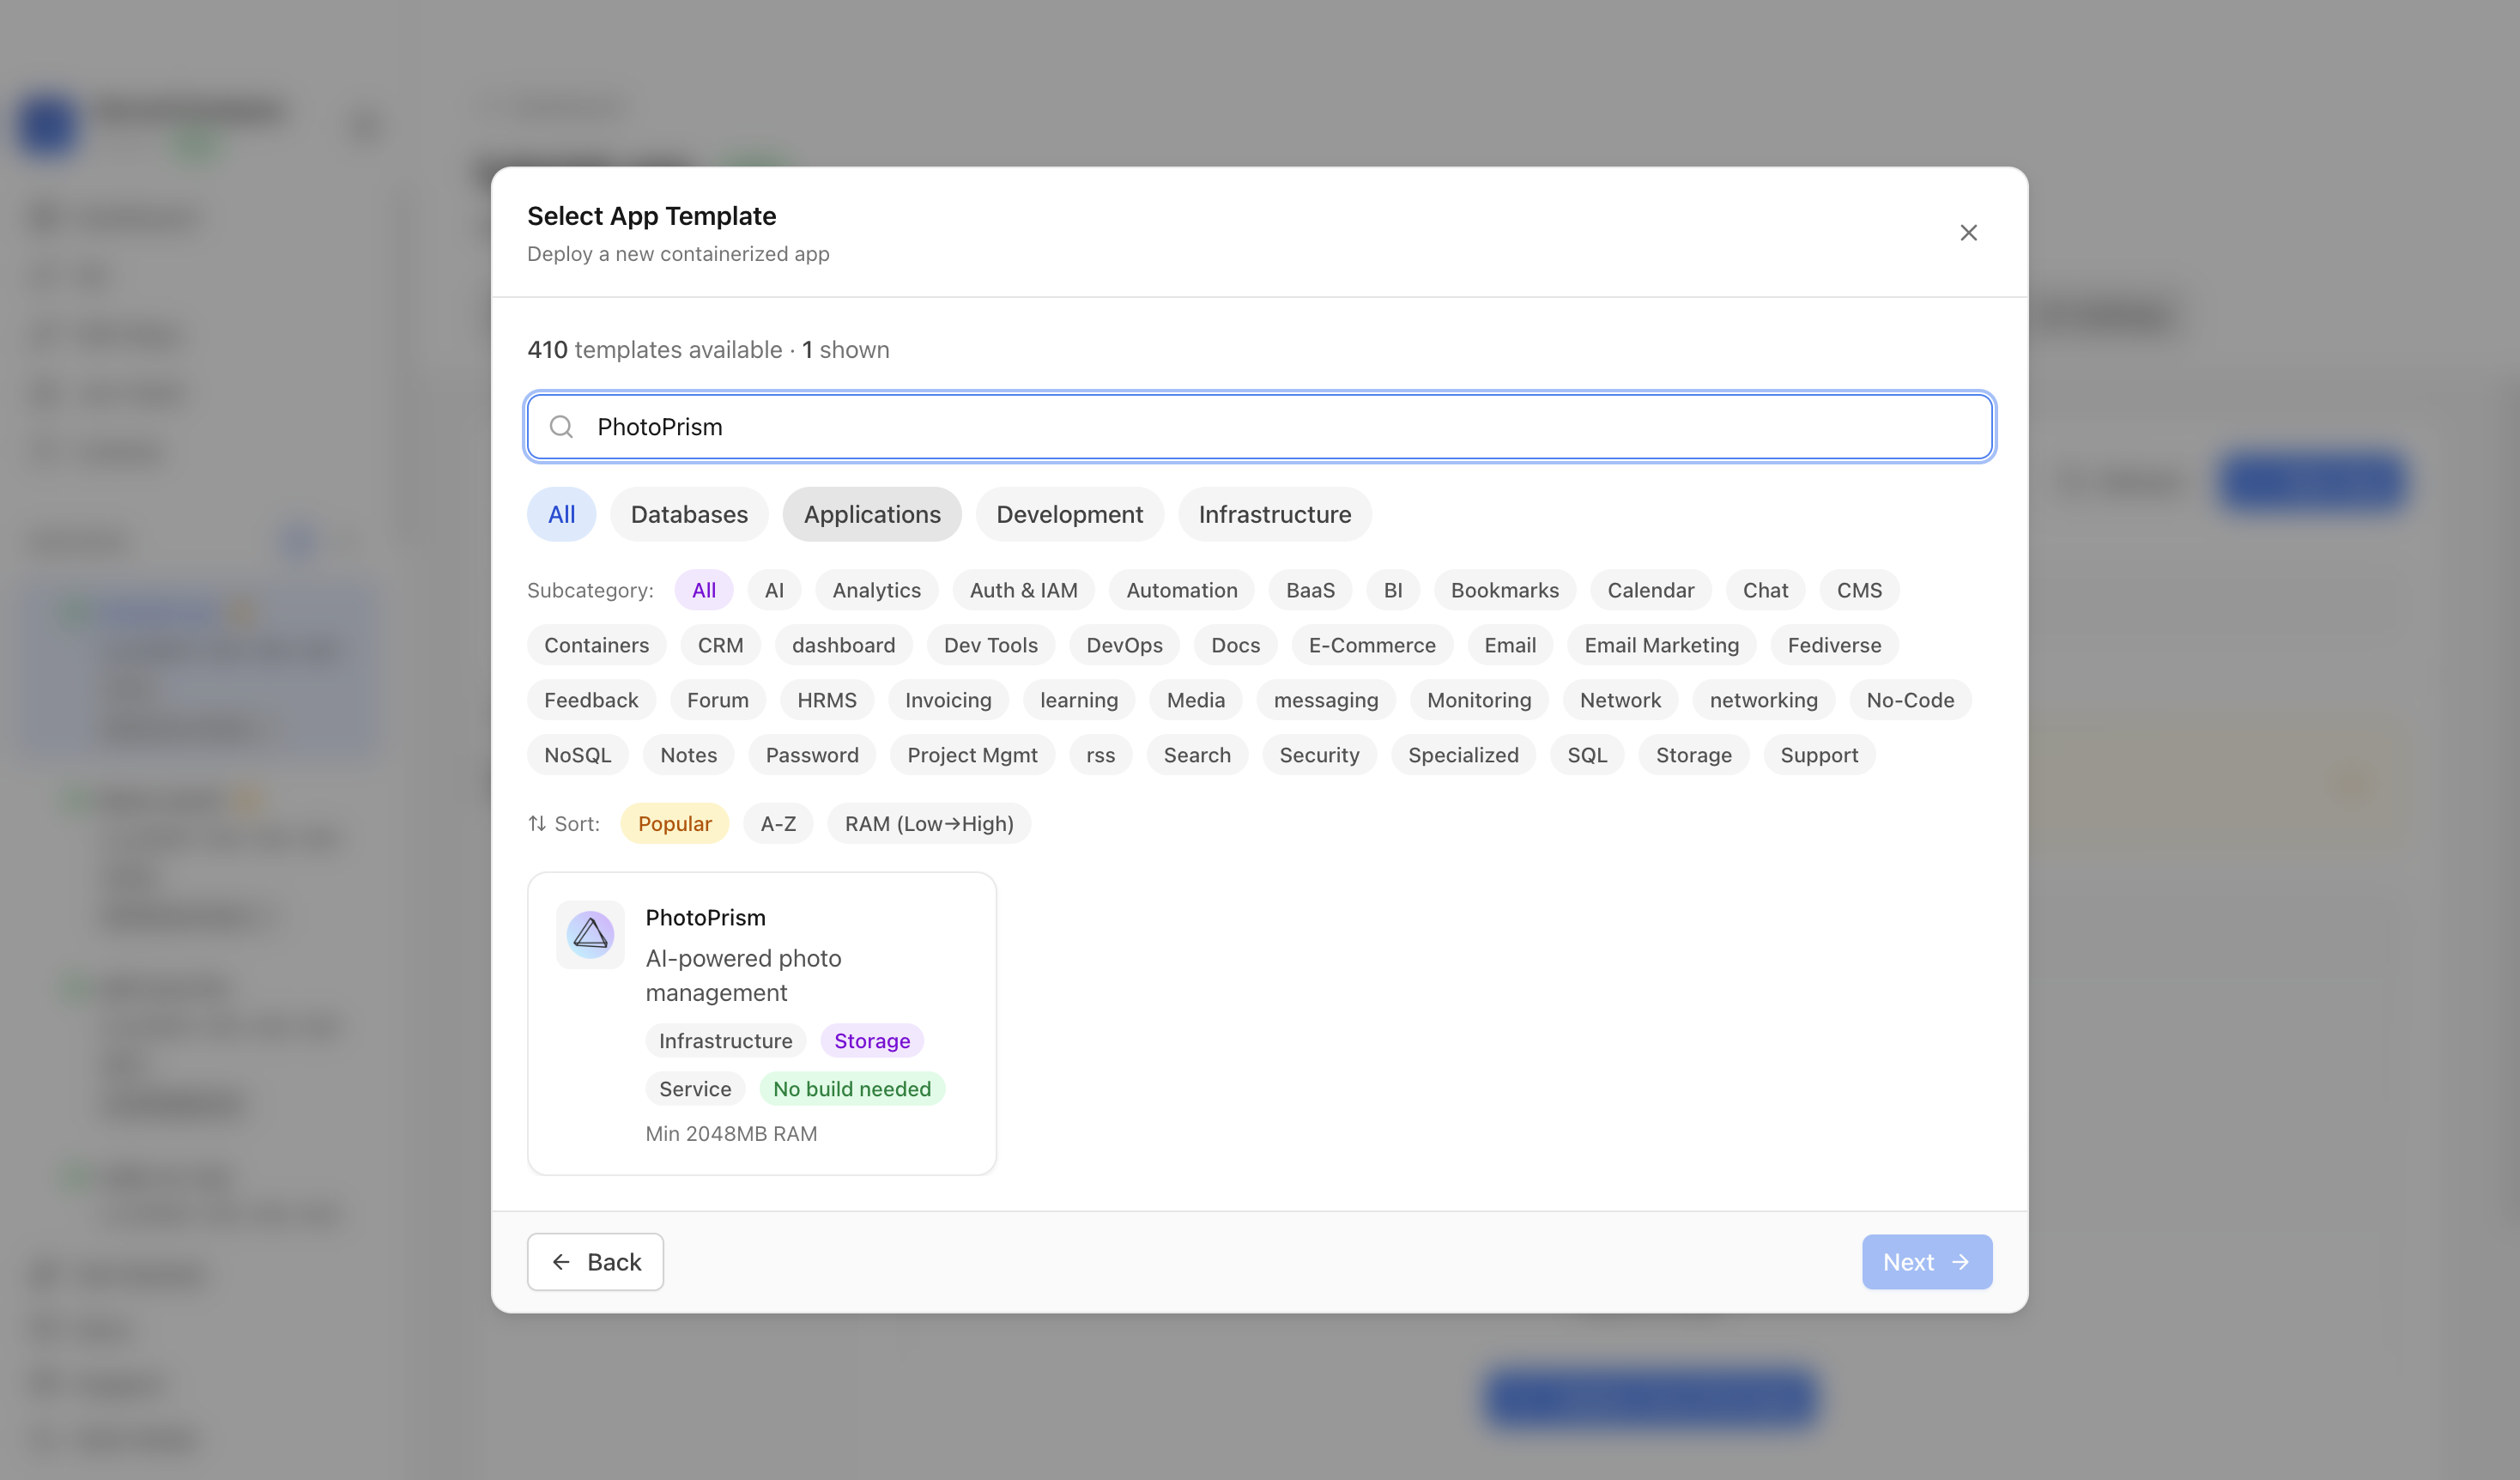Filter by HRMS subcategory

click(x=826, y=700)
